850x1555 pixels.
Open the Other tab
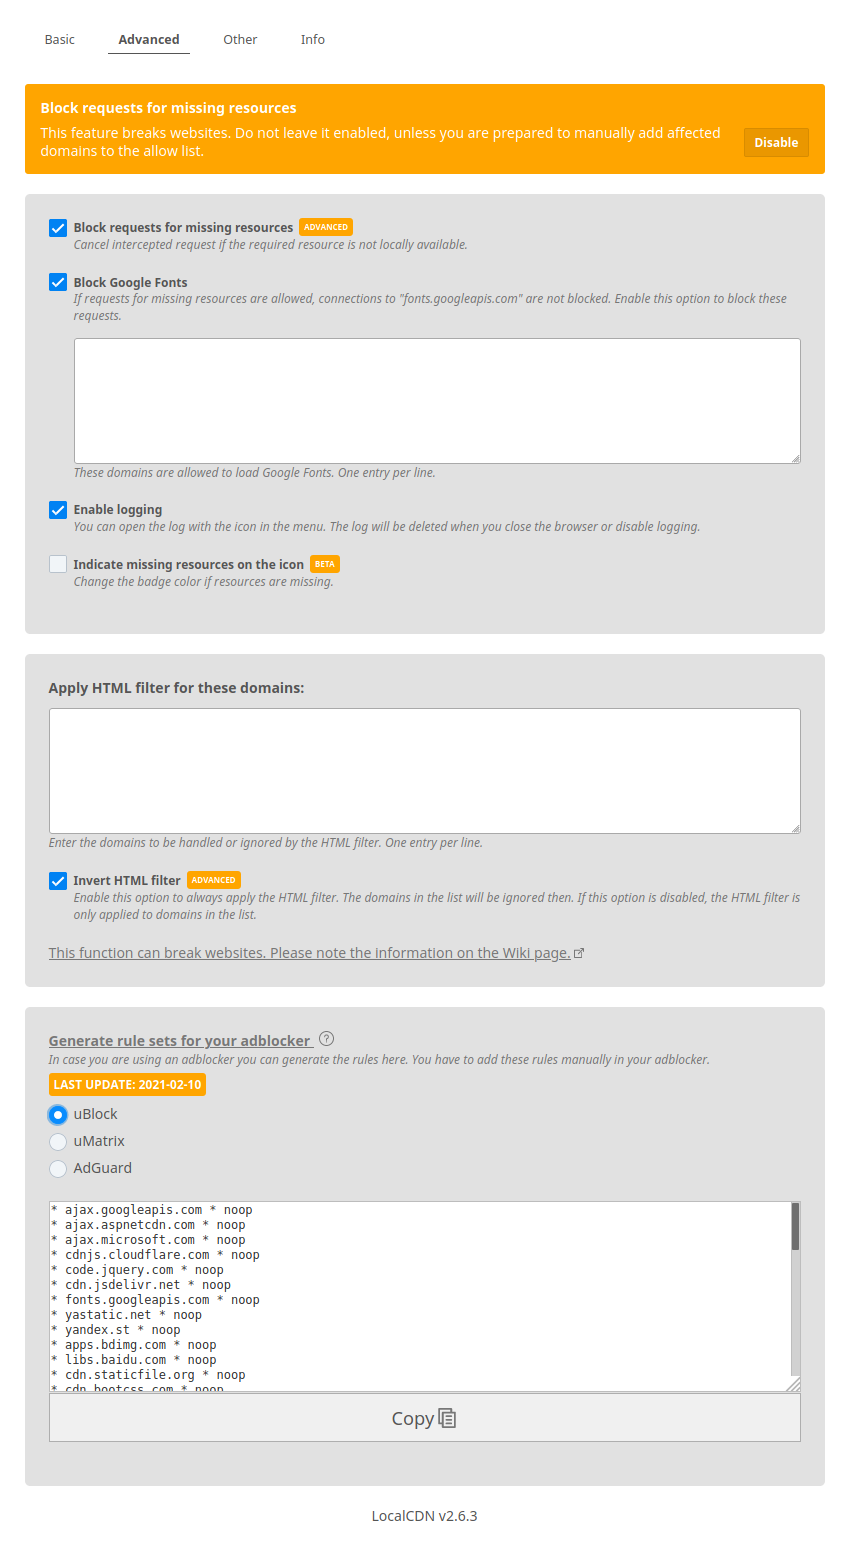pos(240,40)
